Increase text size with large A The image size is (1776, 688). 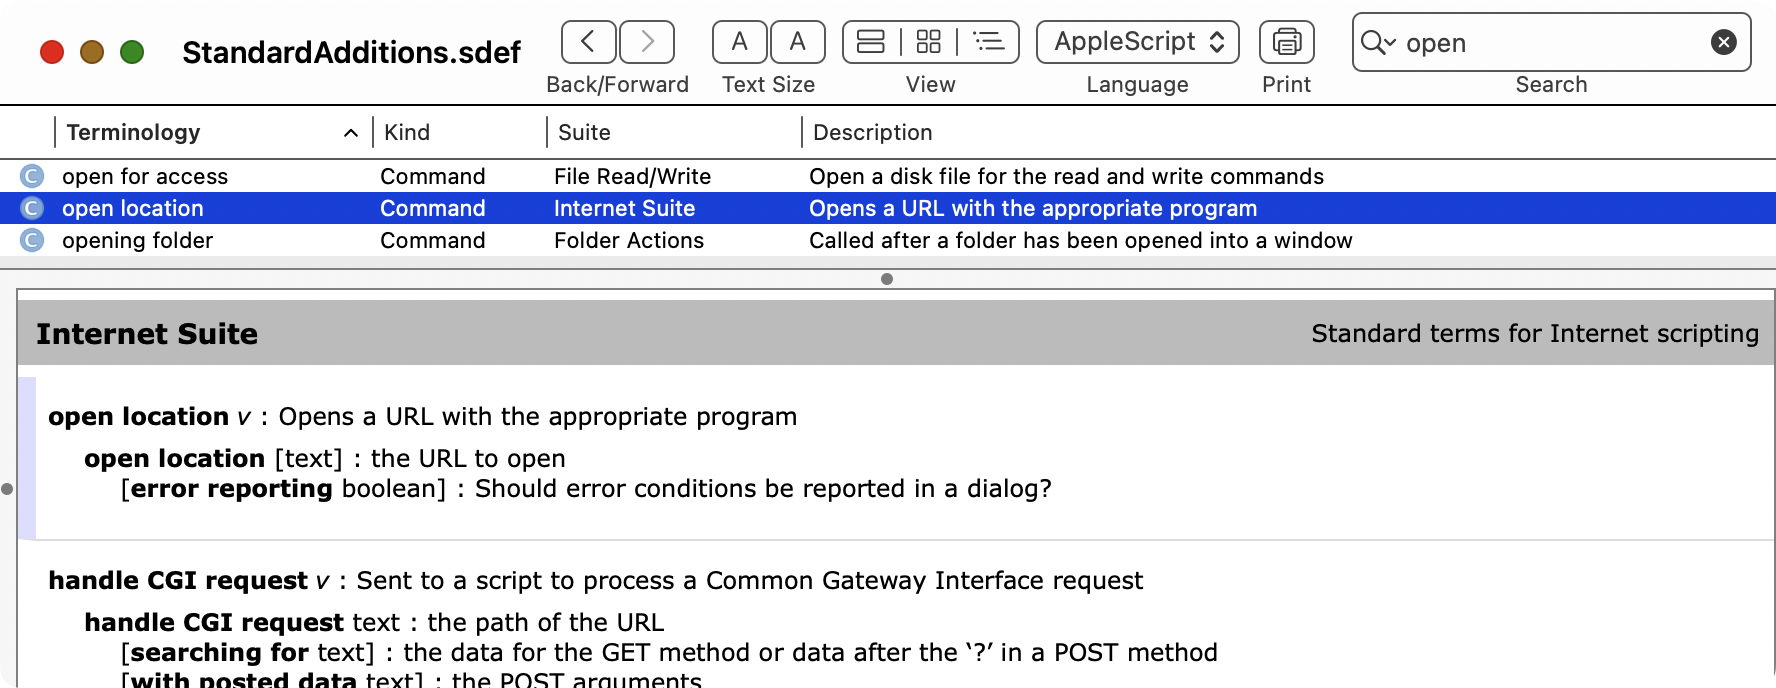(x=797, y=41)
